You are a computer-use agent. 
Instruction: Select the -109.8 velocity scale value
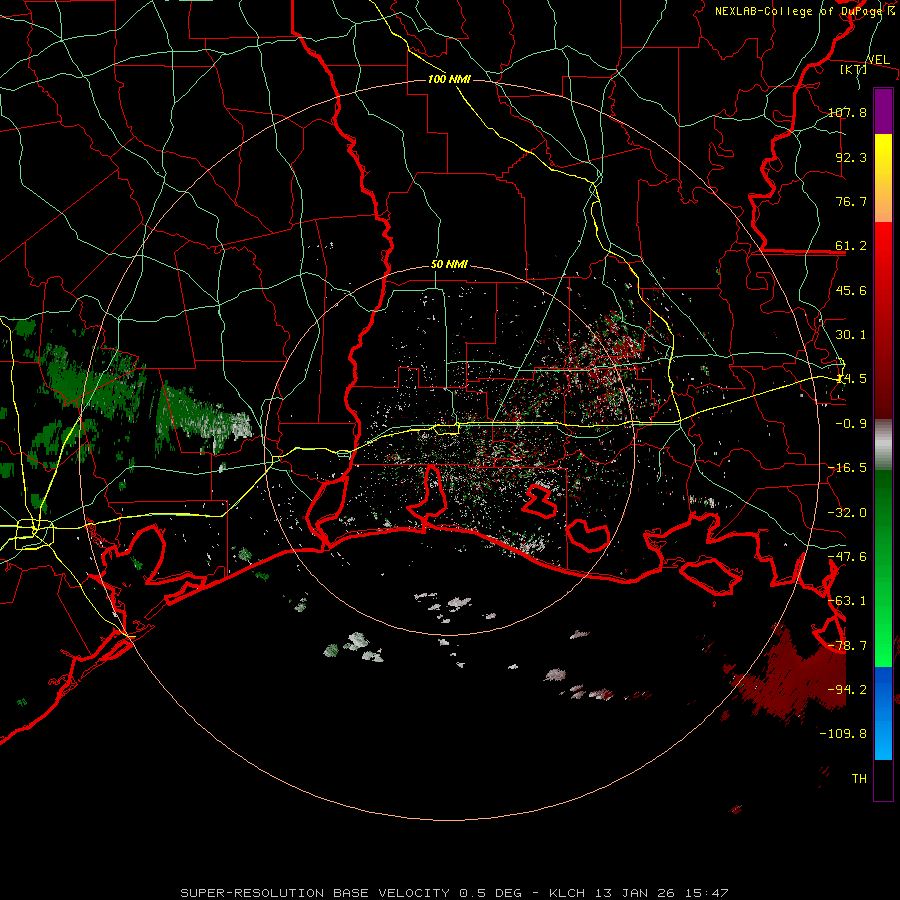[843, 734]
